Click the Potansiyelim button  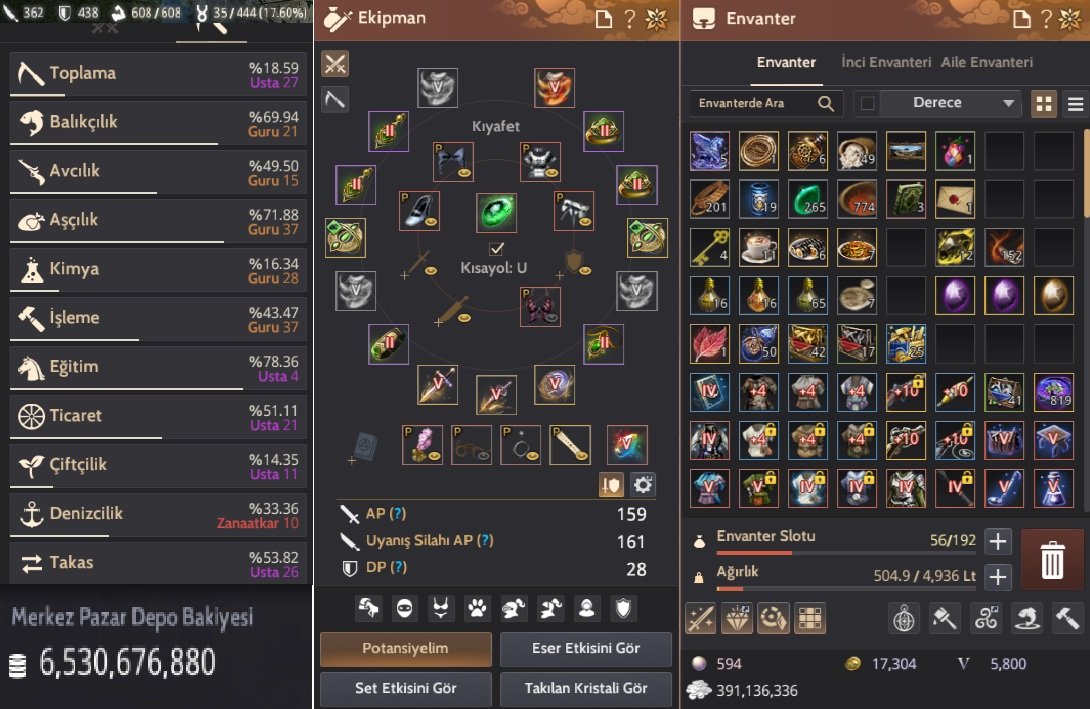click(x=405, y=649)
